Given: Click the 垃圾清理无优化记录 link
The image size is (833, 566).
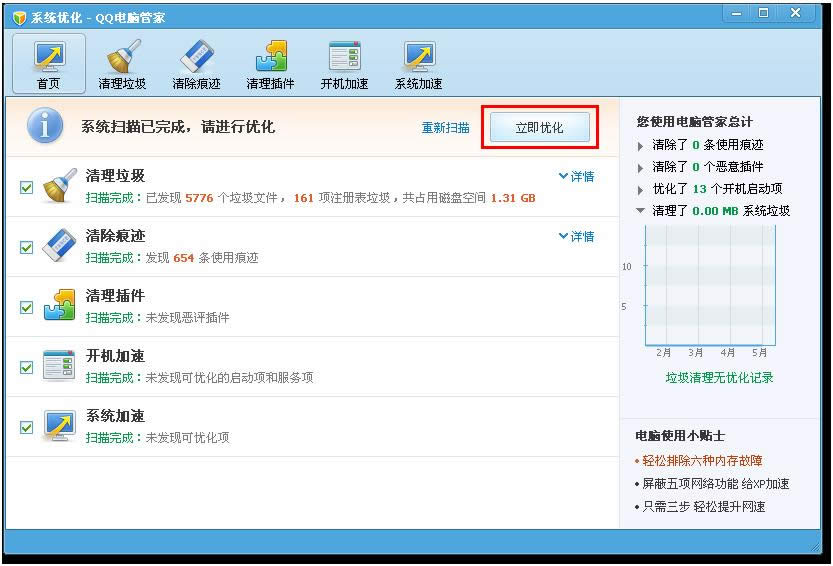Looking at the screenshot, I should coord(719,378).
